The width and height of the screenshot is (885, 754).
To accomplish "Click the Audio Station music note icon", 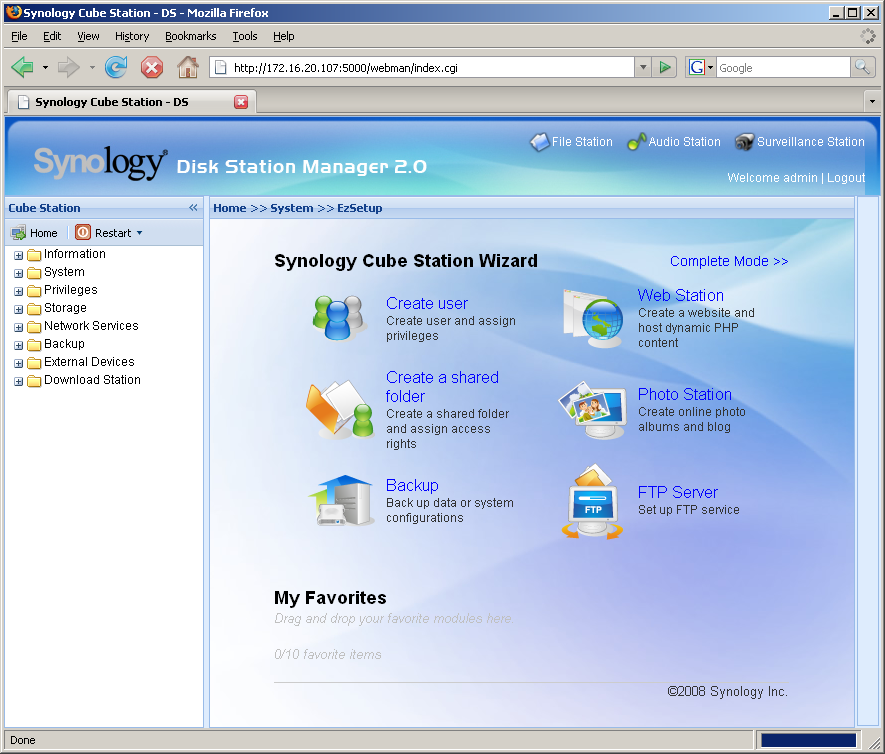I will (x=637, y=142).
